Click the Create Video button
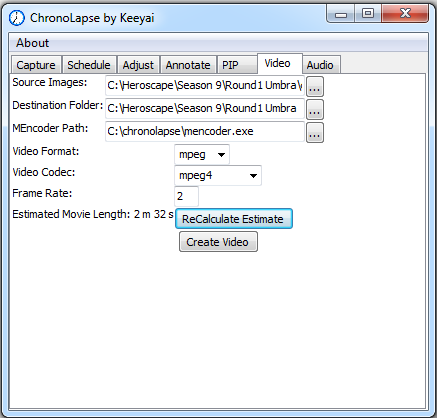The height and width of the screenshot is (418, 437). [218, 242]
